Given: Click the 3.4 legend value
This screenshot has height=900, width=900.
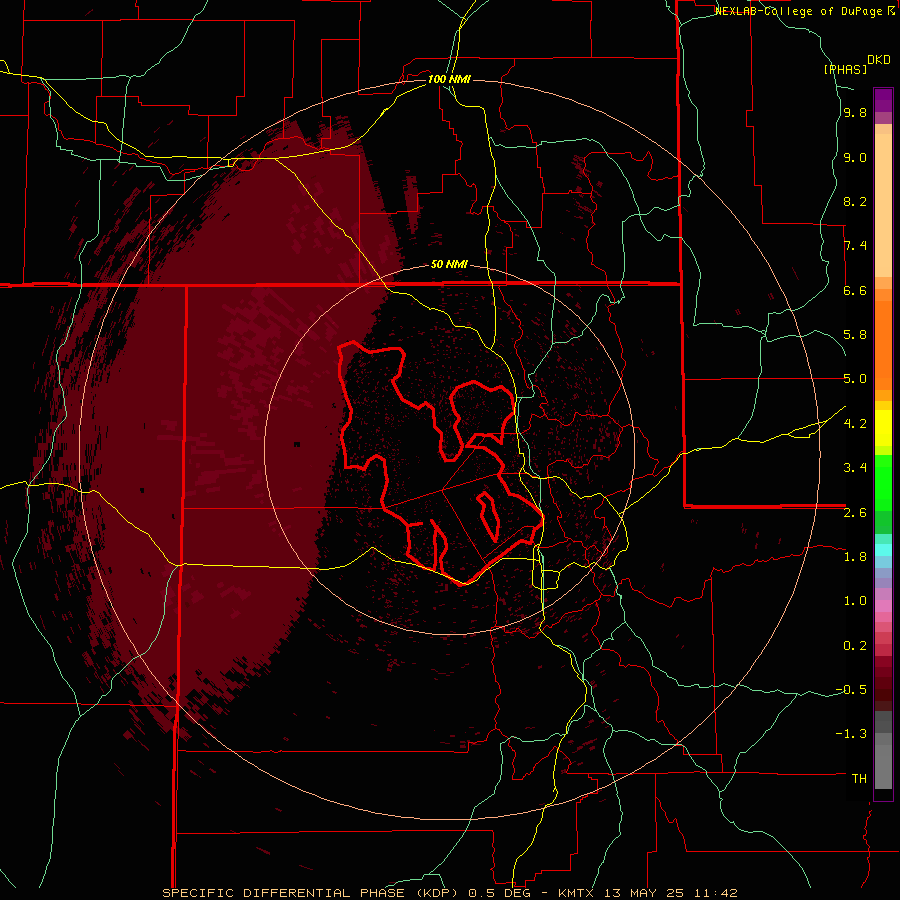Looking at the screenshot, I should point(855,468).
